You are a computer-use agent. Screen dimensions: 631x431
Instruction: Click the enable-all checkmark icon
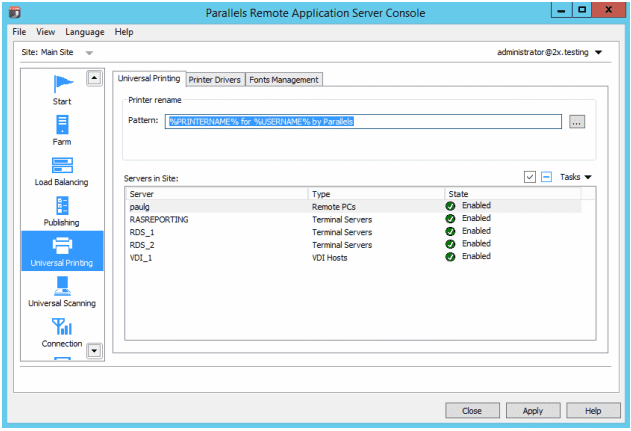coord(530,177)
